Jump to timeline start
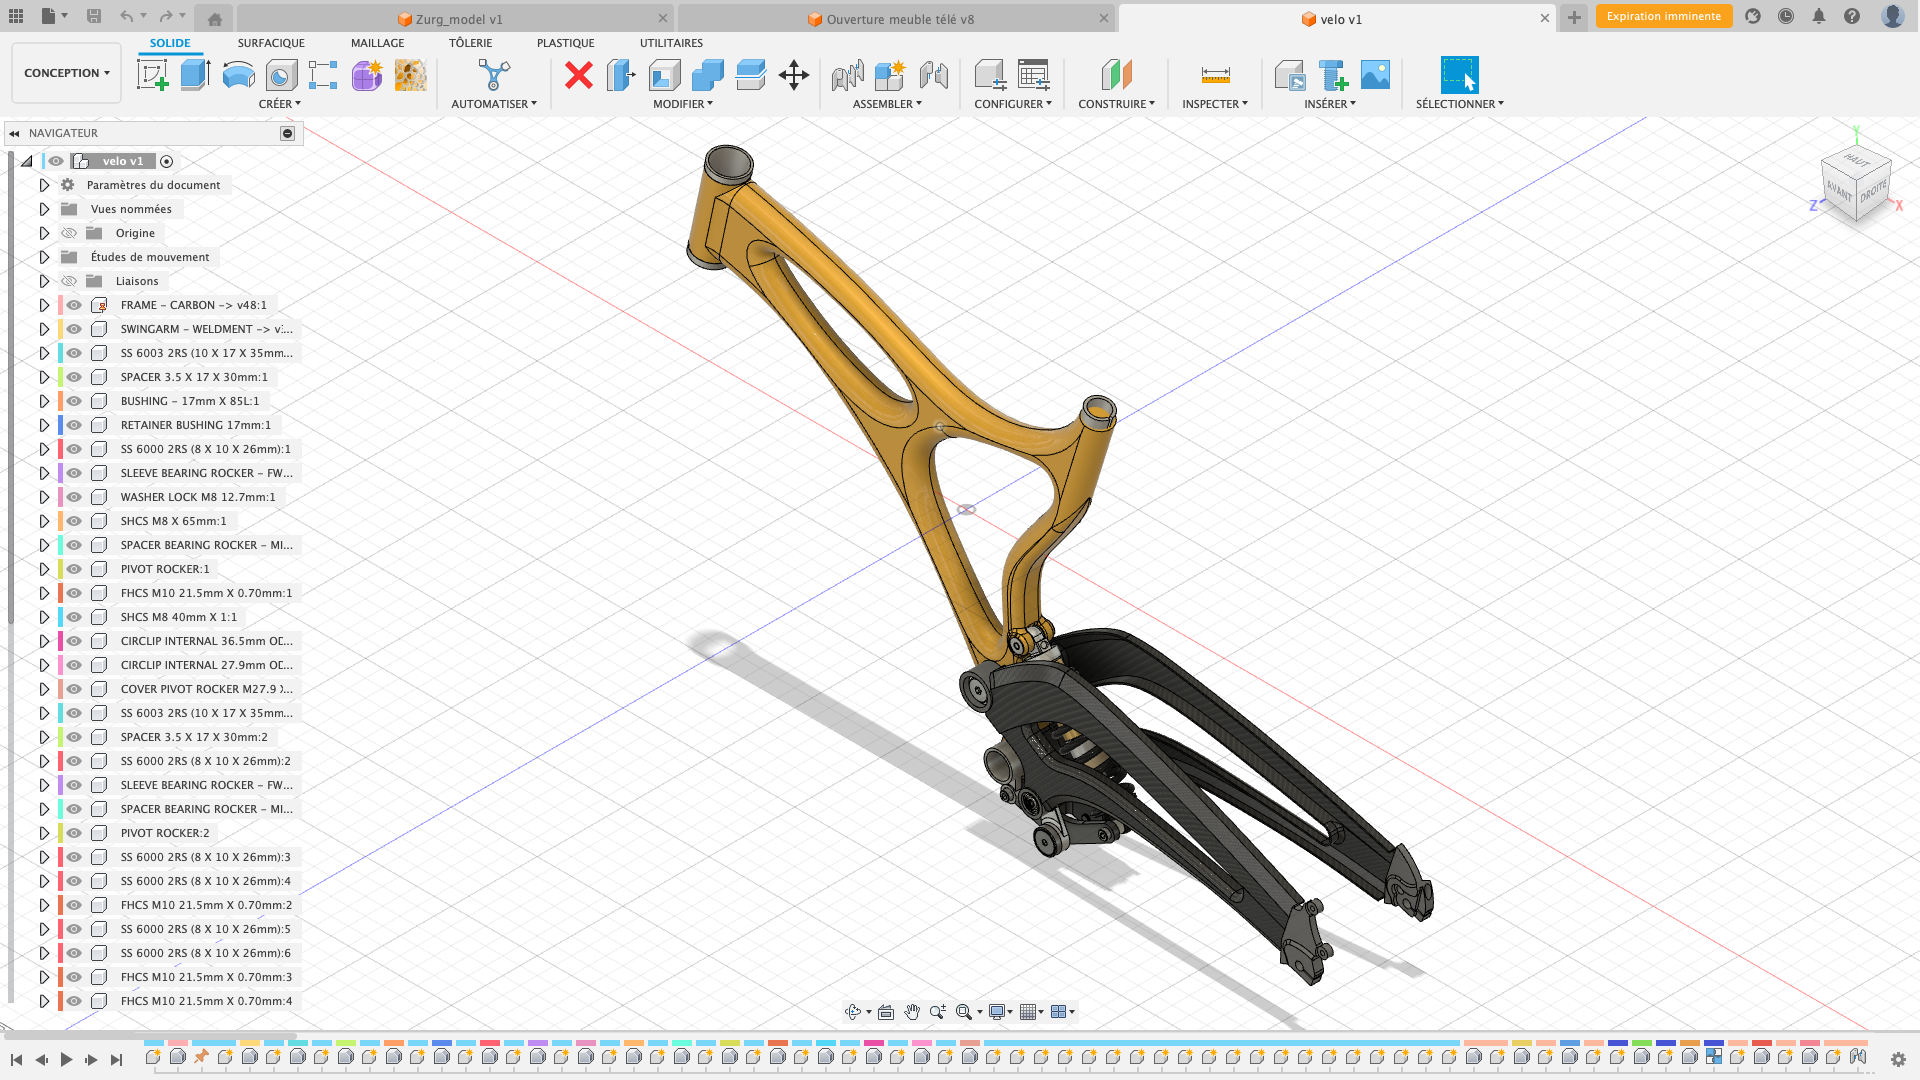 click(16, 1059)
